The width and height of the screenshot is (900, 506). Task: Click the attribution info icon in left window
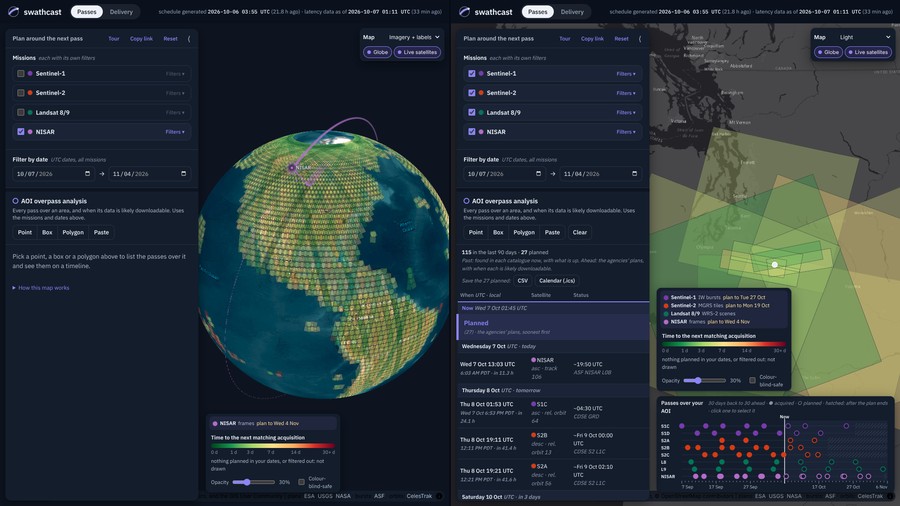click(x=439, y=496)
